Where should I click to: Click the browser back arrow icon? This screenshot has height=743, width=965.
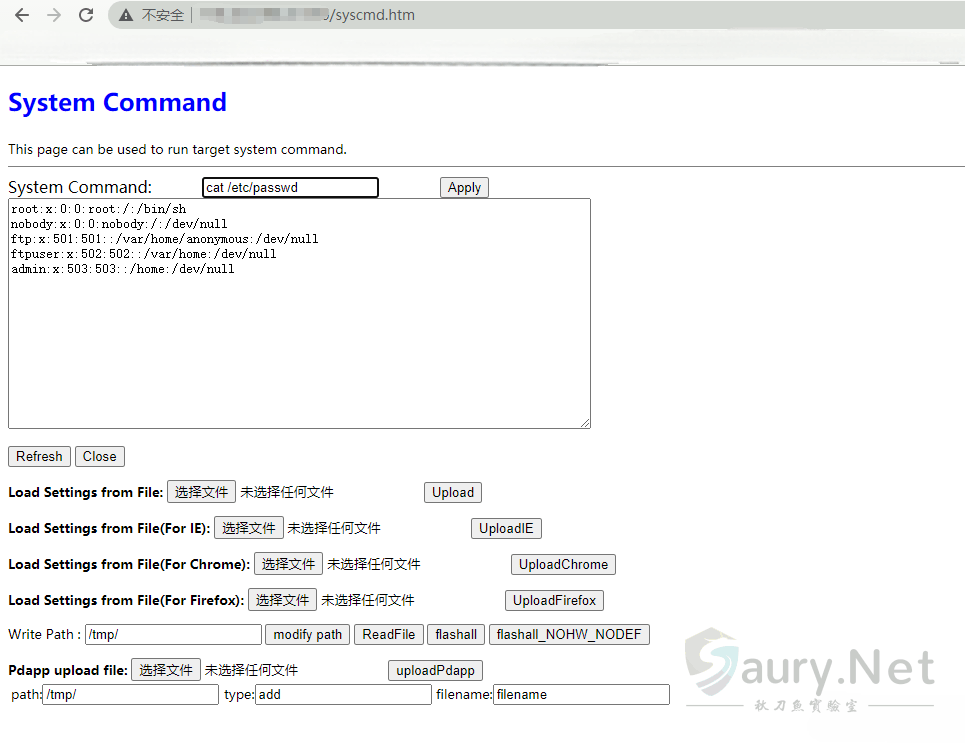(x=22, y=15)
